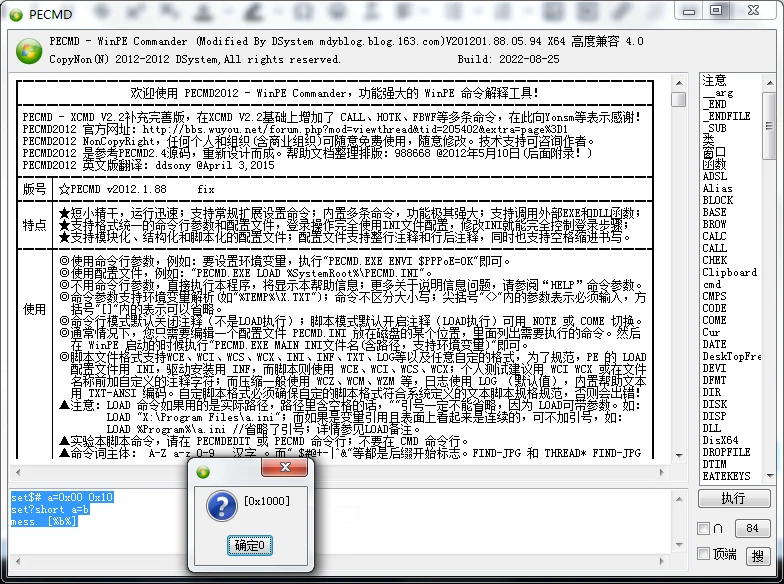The height and width of the screenshot is (584, 784).
Task: Click the 执行 execute button
Action: (x=733, y=498)
